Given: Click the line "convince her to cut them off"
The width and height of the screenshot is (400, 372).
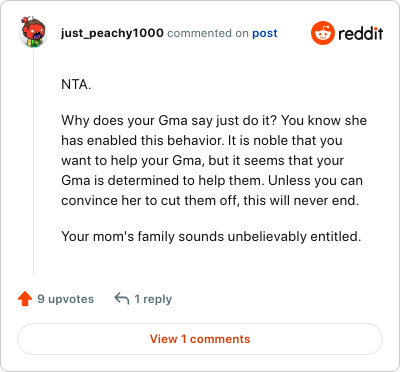Looking at the screenshot, I should tap(210, 201).
